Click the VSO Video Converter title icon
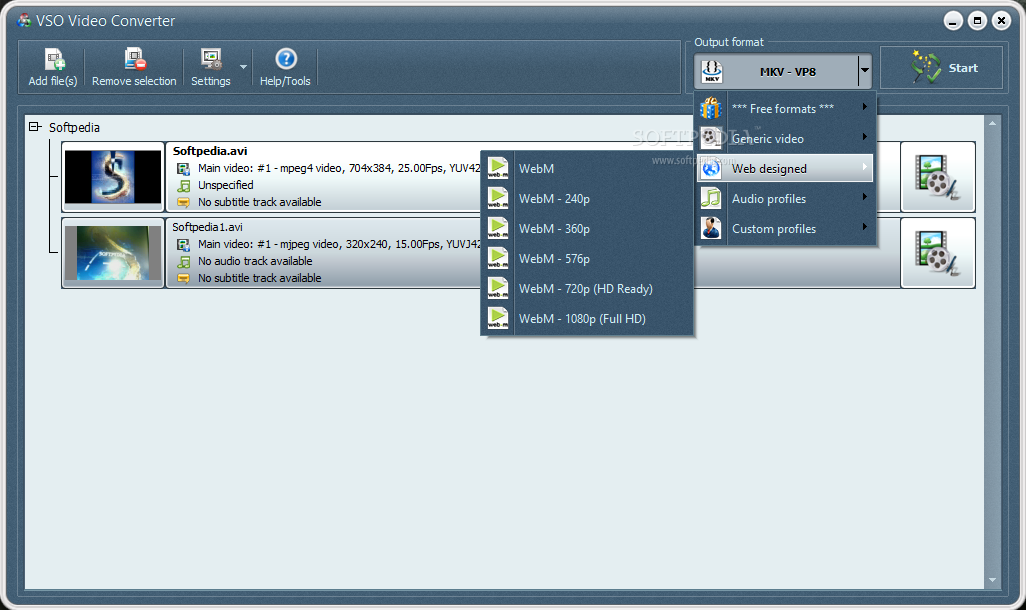The height and width of the screenshot is (610, 1026). [24, 20]
